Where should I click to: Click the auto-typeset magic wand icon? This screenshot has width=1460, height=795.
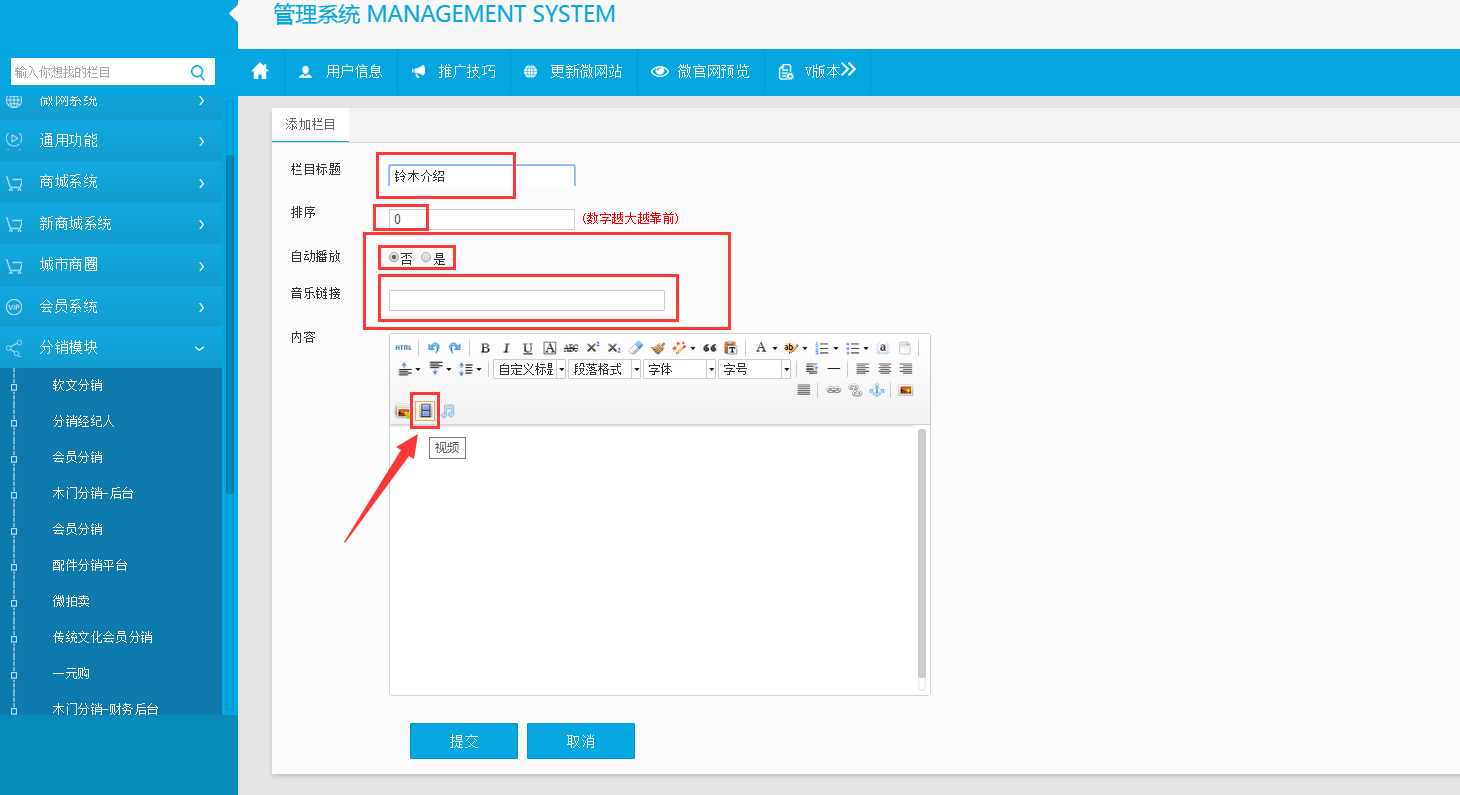point(680,348)
